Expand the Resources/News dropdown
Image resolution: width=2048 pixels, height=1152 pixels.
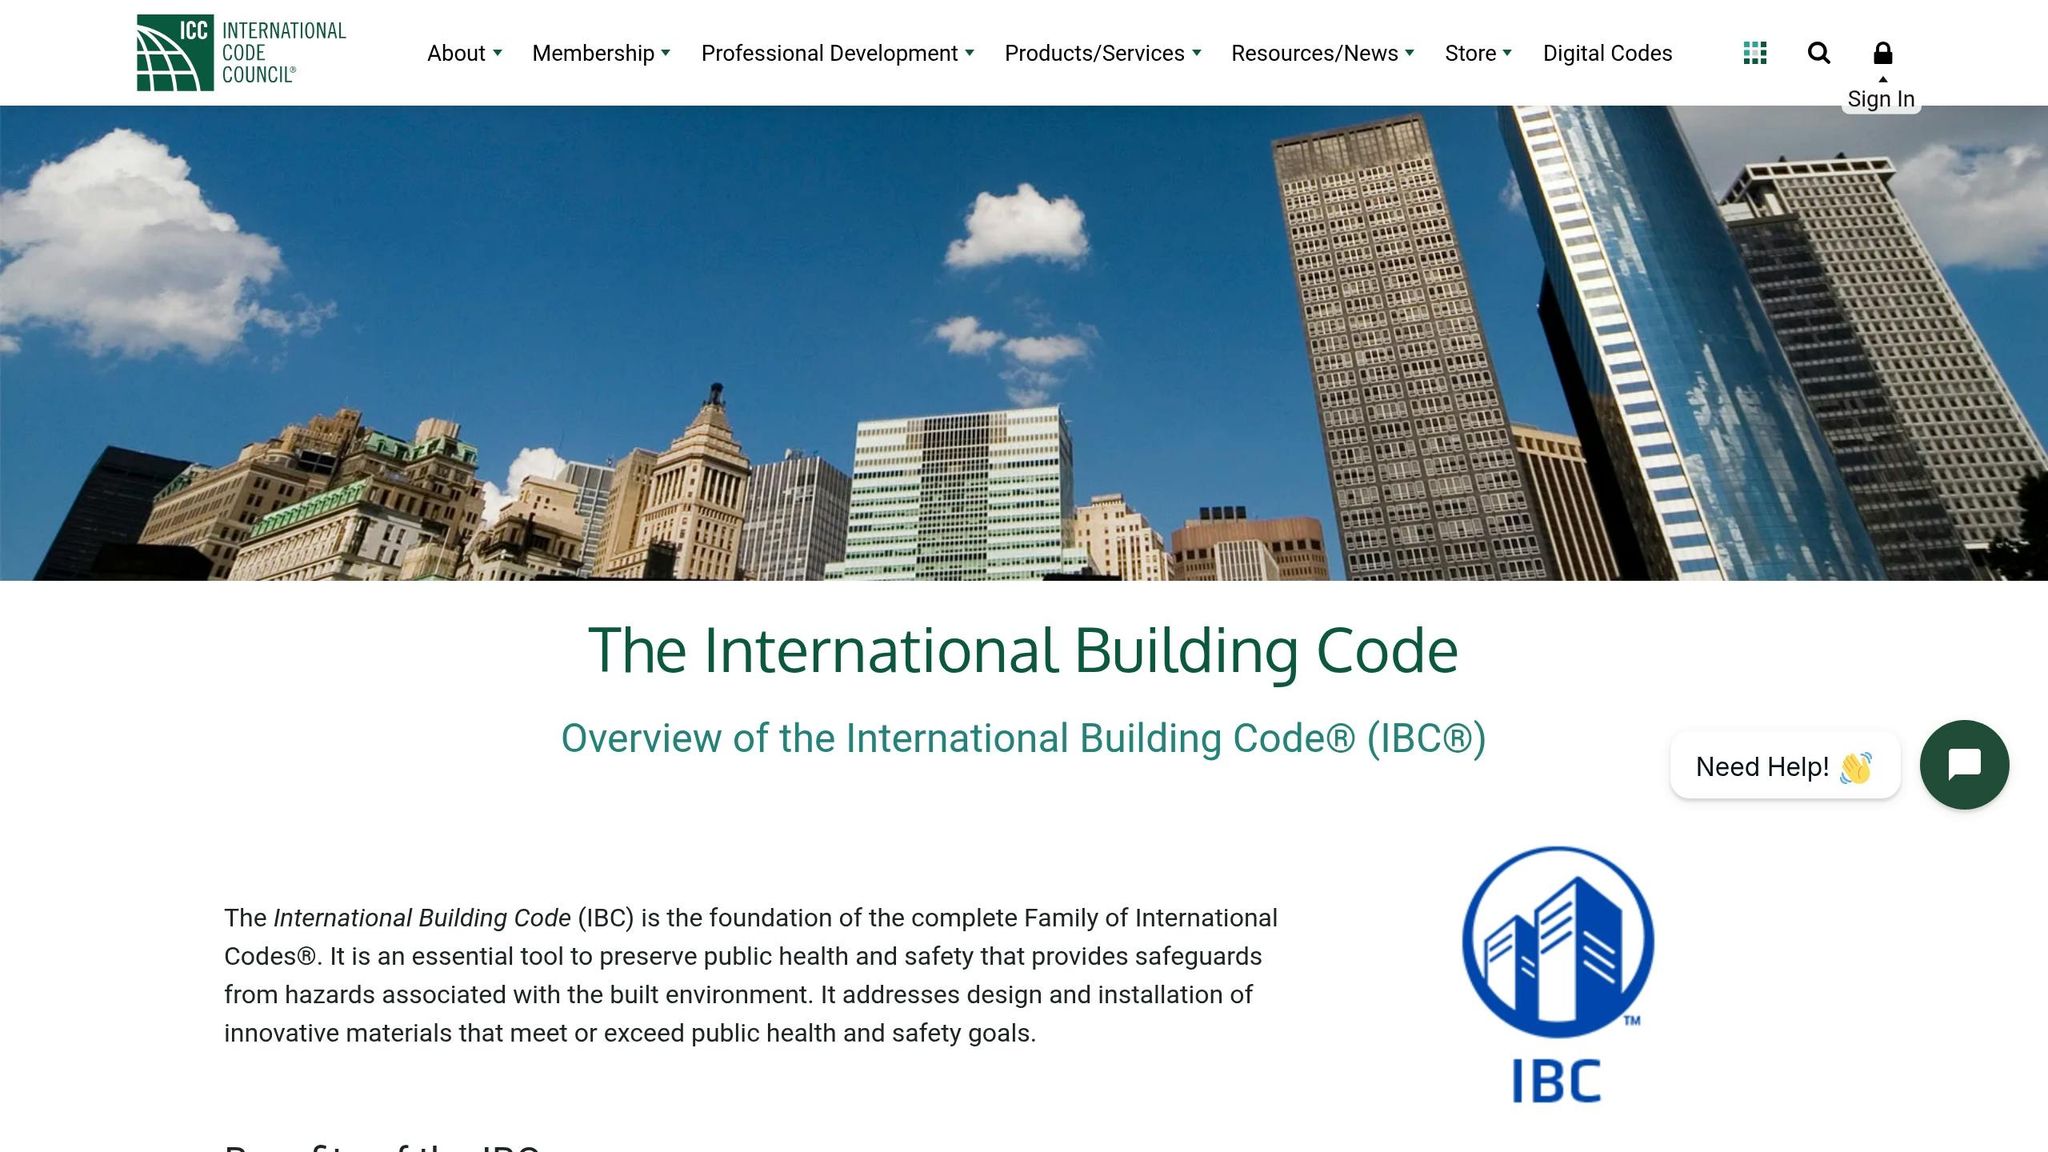click(x=1322, y=53)
